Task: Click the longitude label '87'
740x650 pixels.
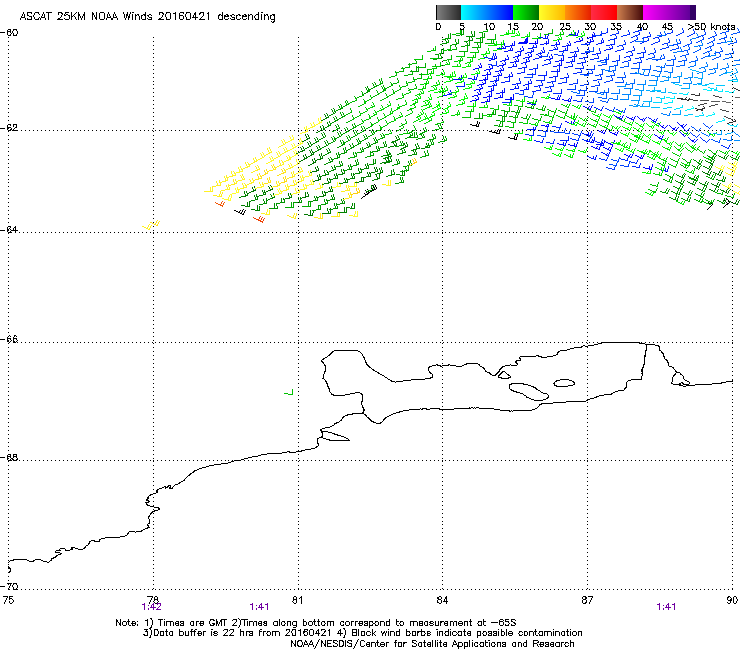Action: pyautogui.click(x=587, y=600)
